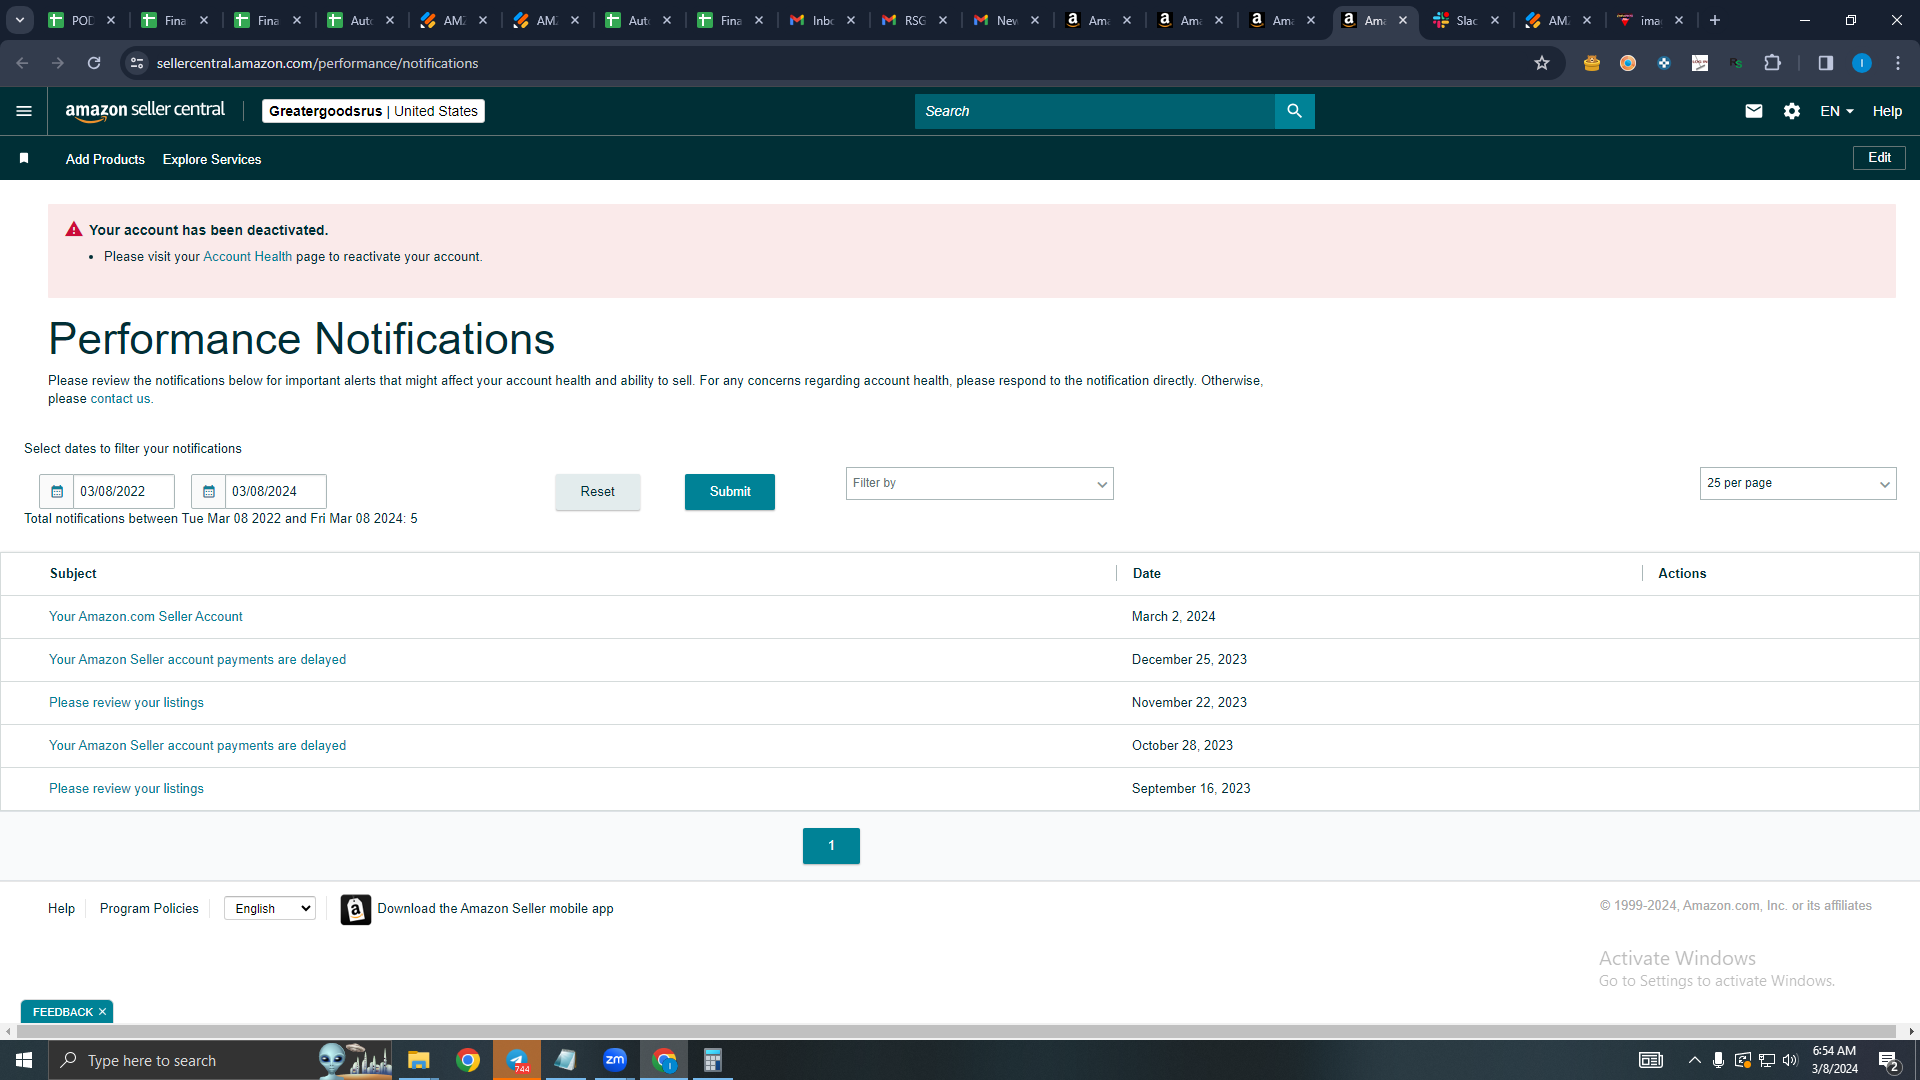
Task: Switch to the Inbox Gmail browser tab
Action: [822, 20]
